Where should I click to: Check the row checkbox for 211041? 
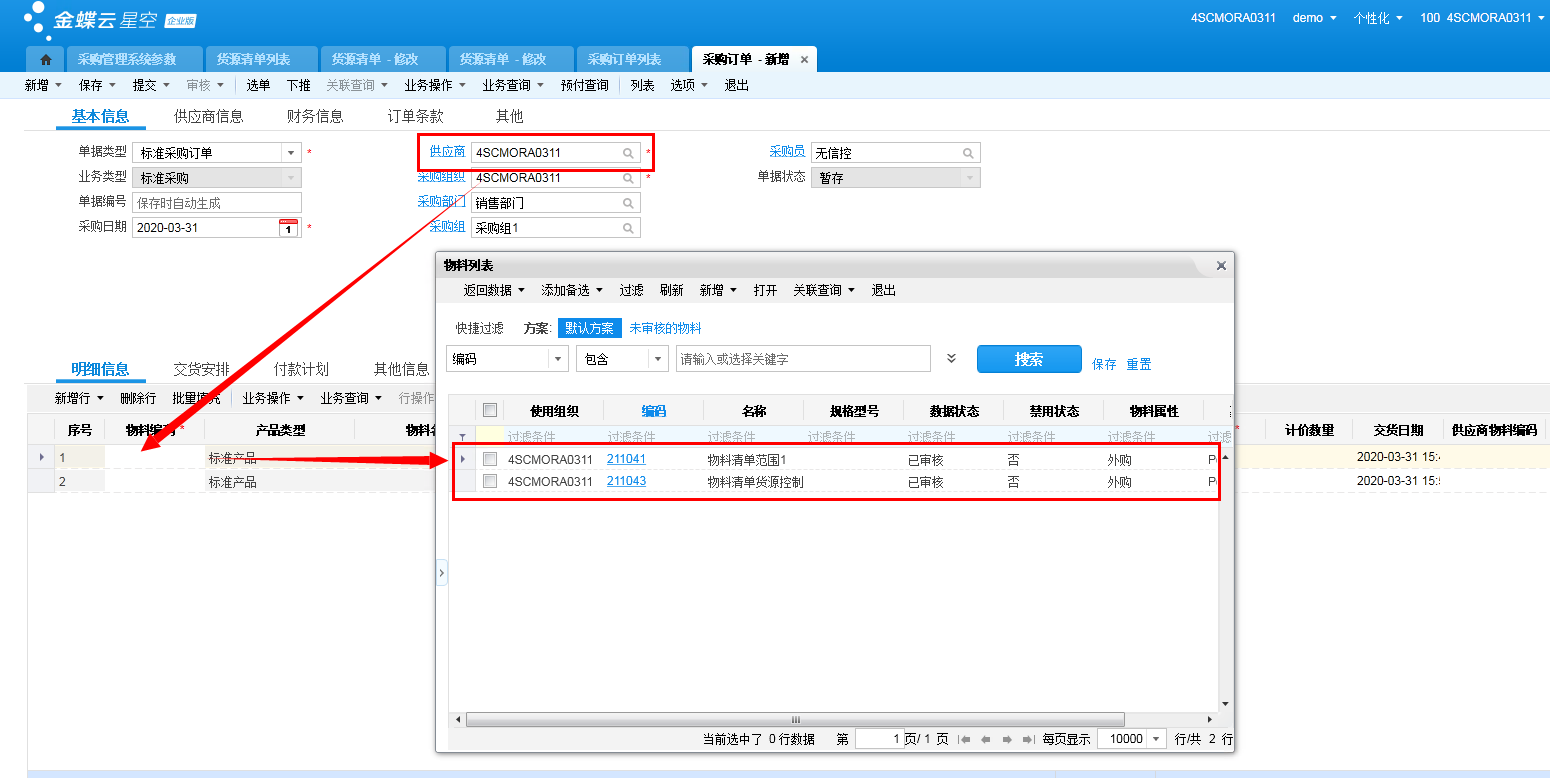(490, 459)
